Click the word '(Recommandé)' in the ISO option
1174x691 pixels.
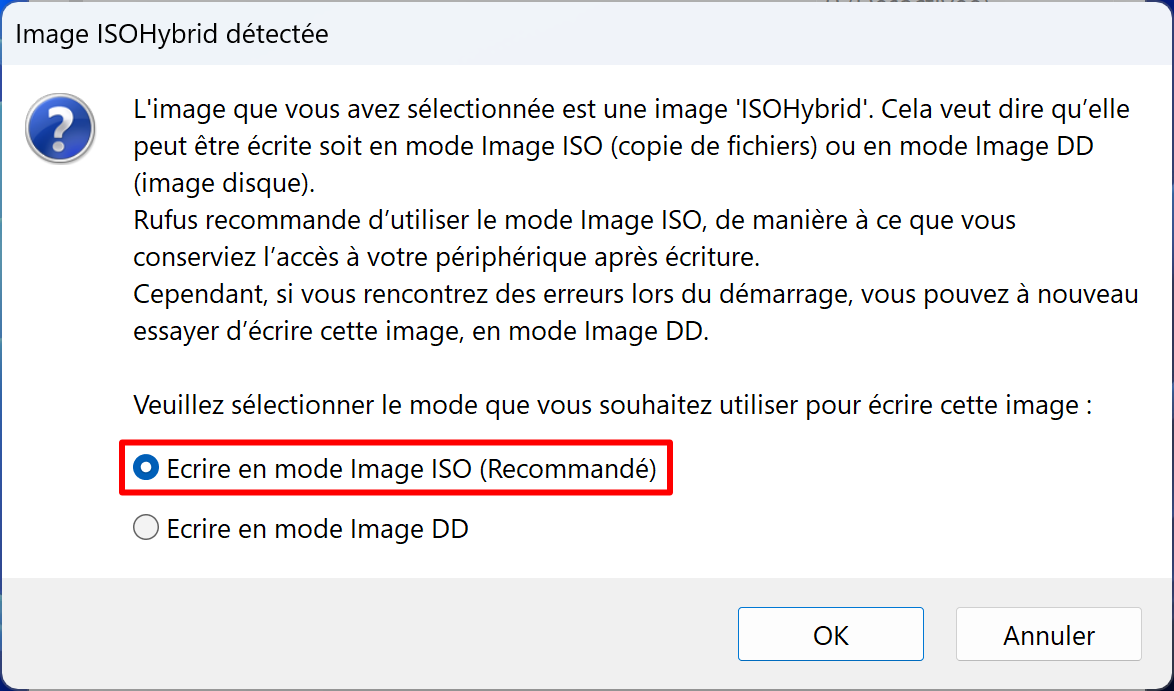568,469
